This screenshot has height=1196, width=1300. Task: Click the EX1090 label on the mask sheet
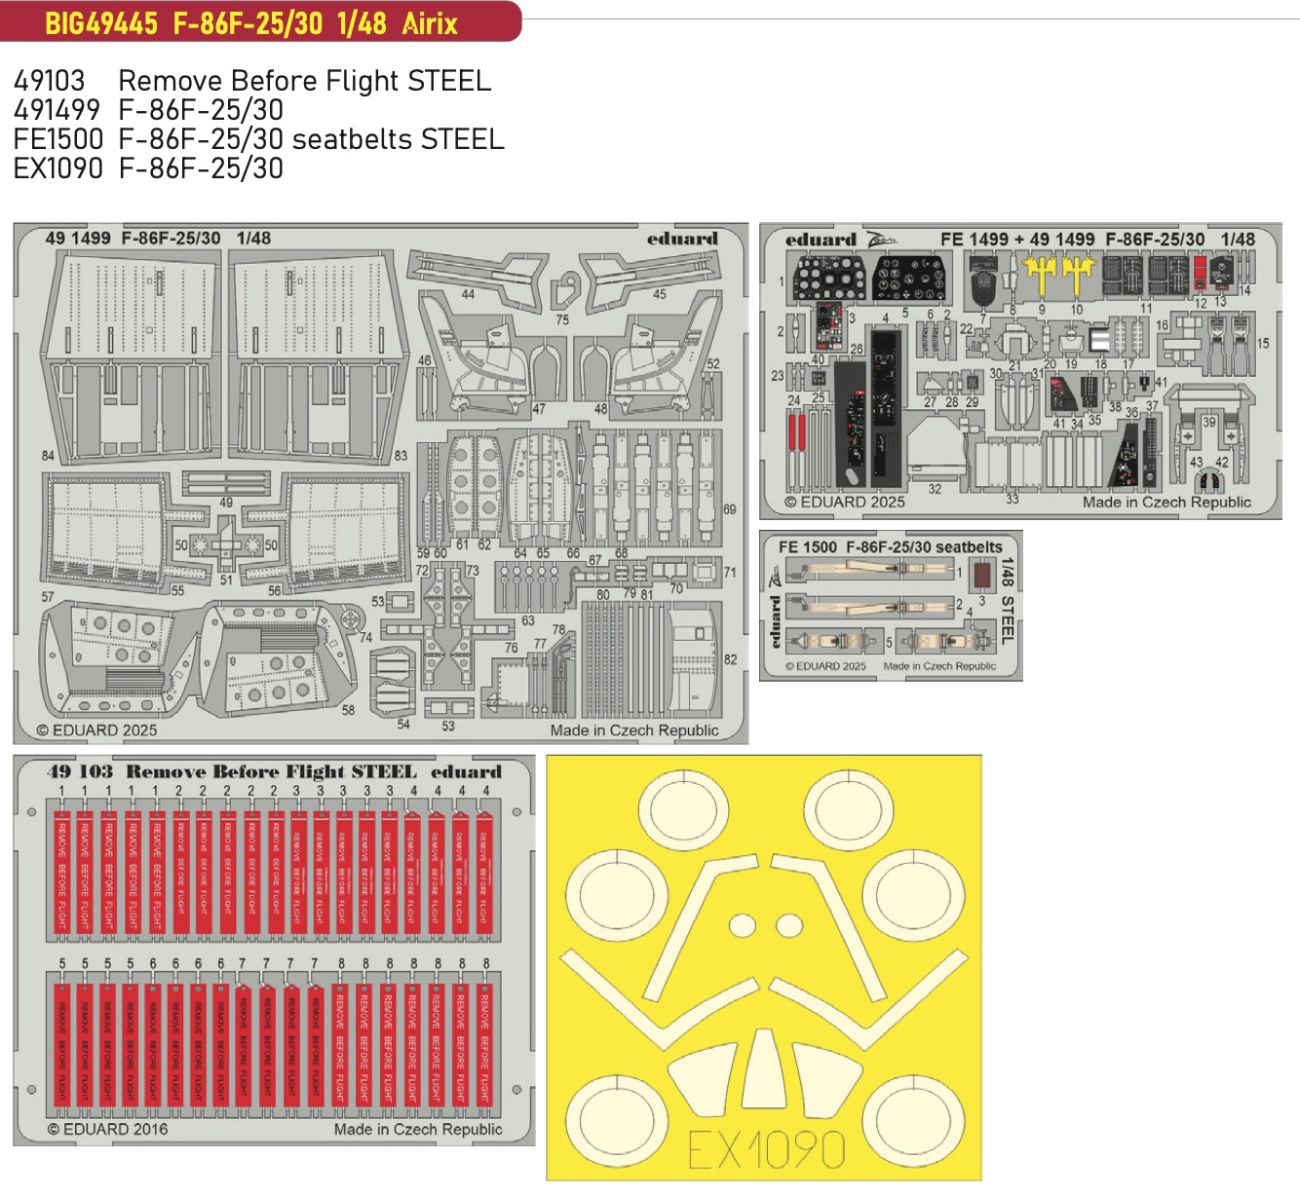pyautogui.click(x=766, y=1150)
